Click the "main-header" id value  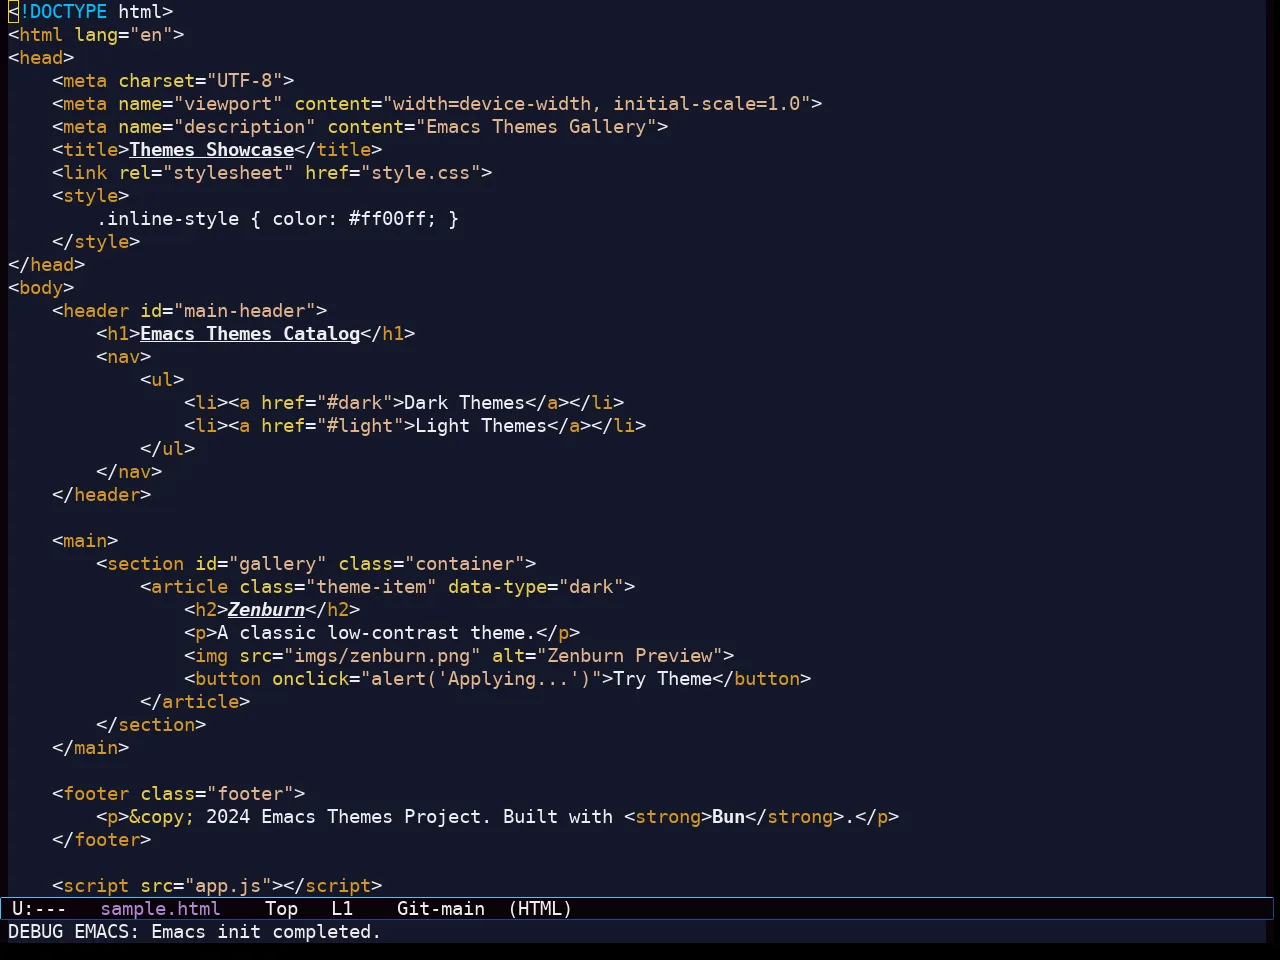pyautogui.click(x=245, y=311)
